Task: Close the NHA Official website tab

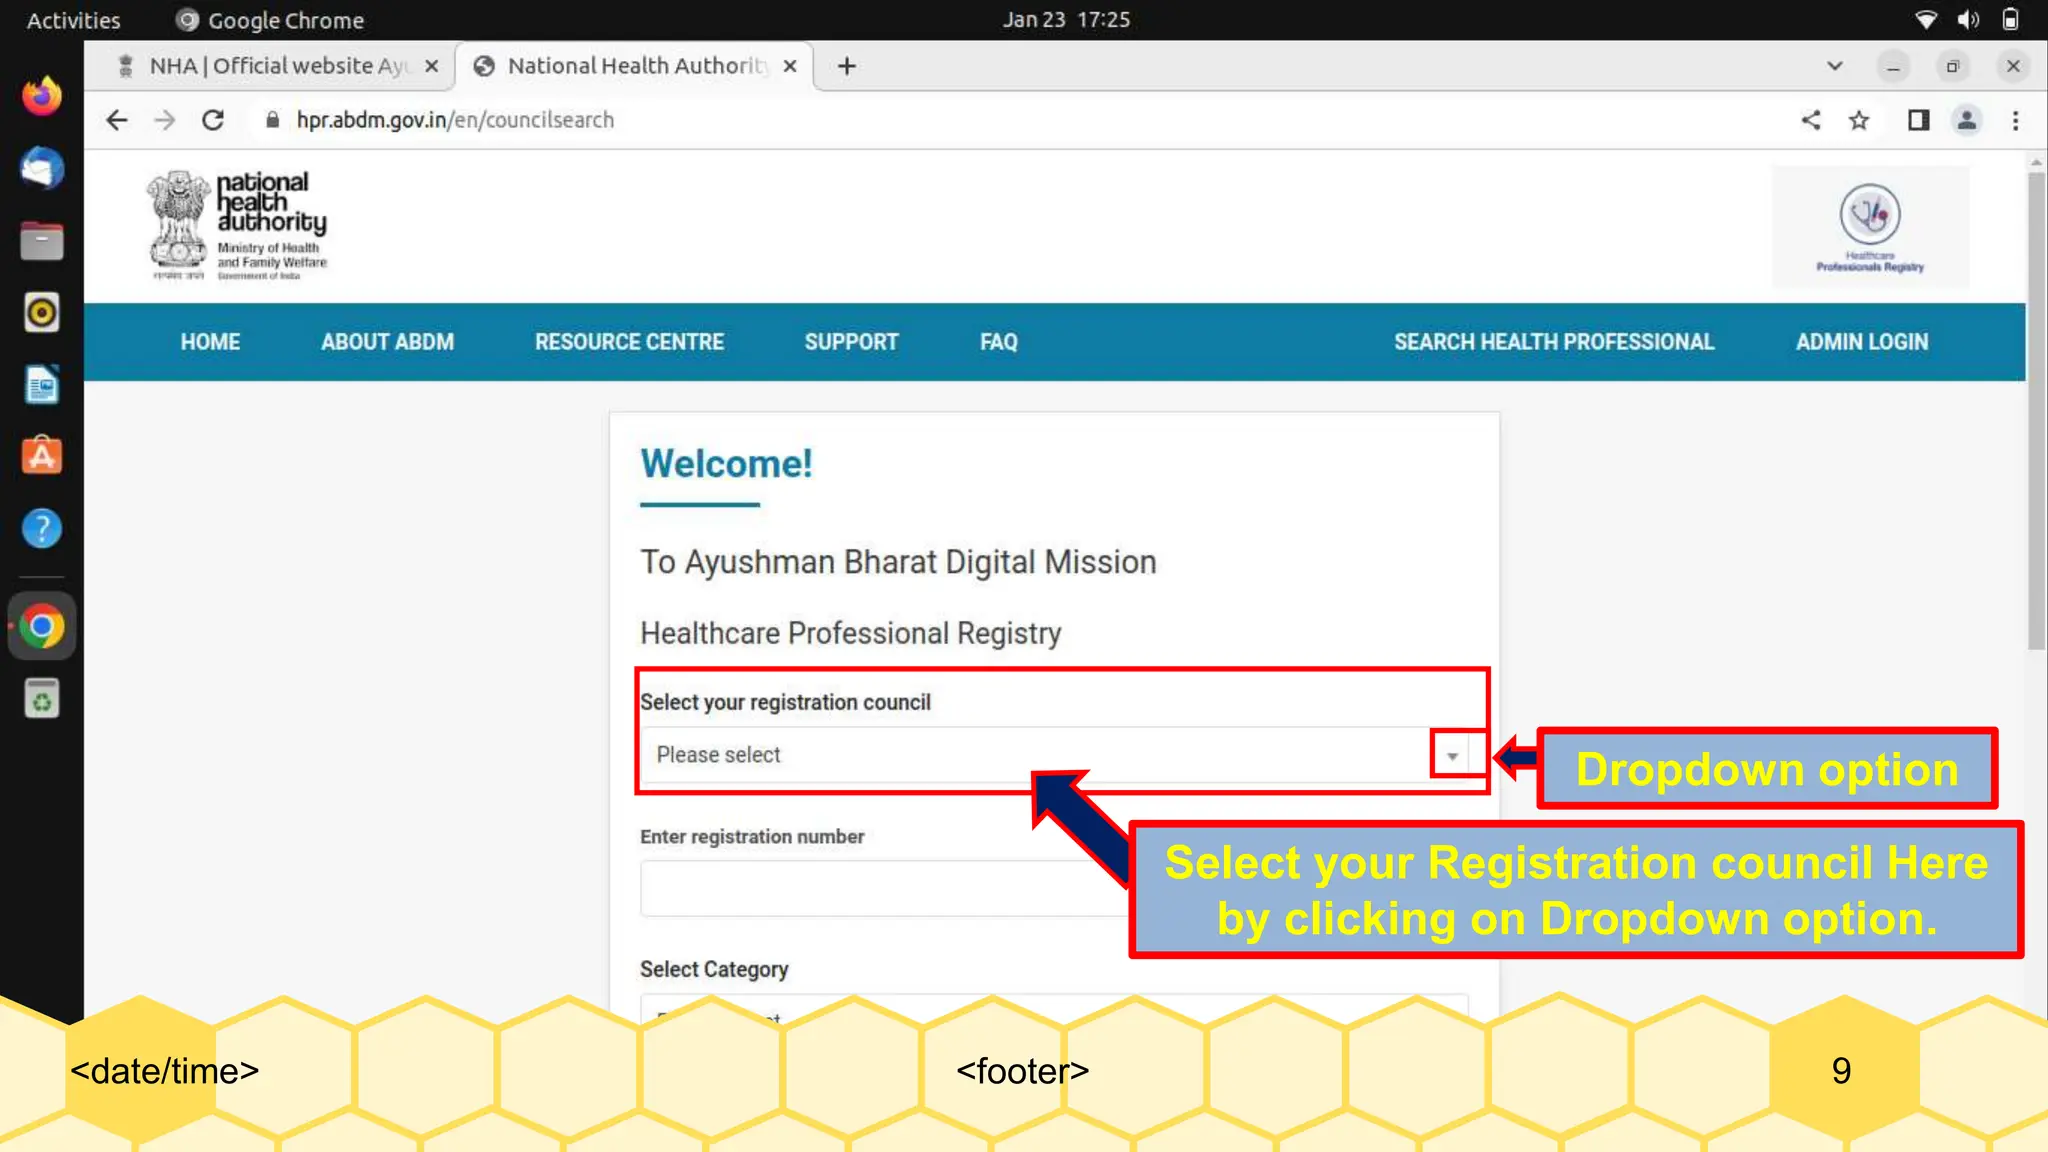Action: pos(432,66)
